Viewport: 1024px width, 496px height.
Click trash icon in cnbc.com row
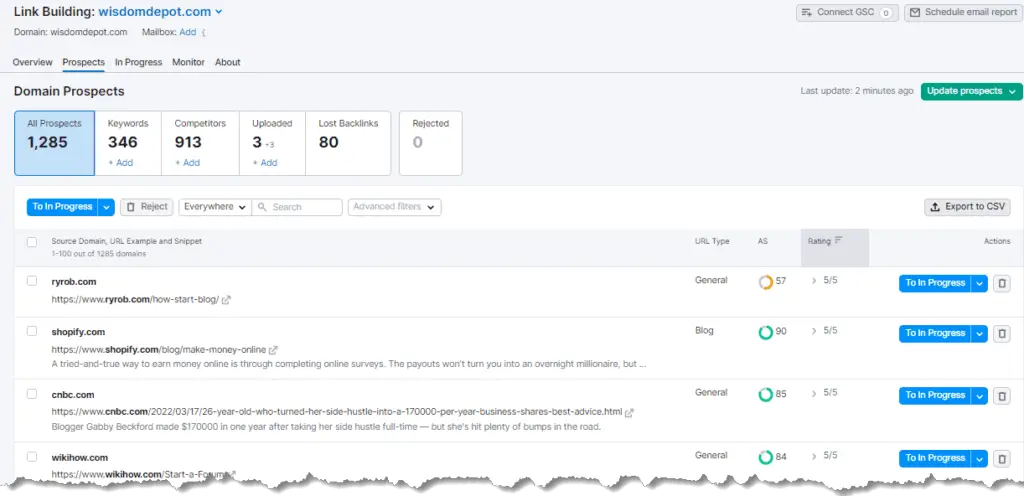1002,395
